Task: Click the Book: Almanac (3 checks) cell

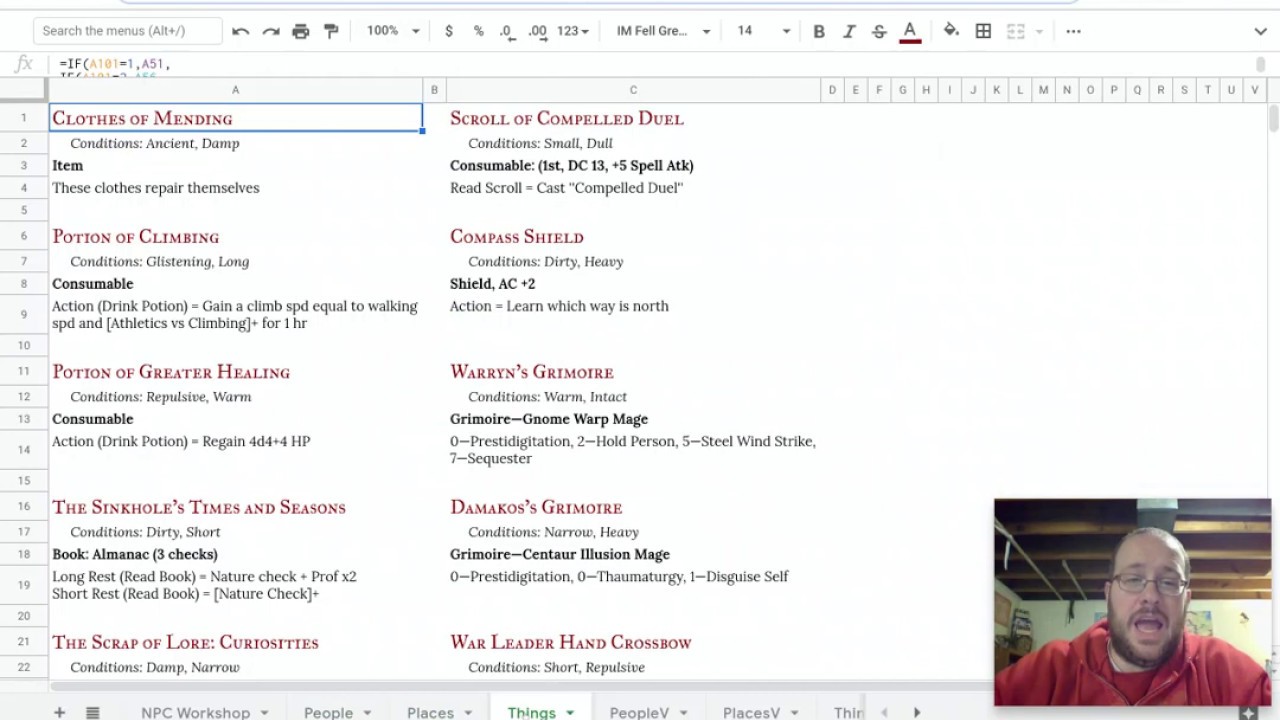Action: click(x=236, y=554)
